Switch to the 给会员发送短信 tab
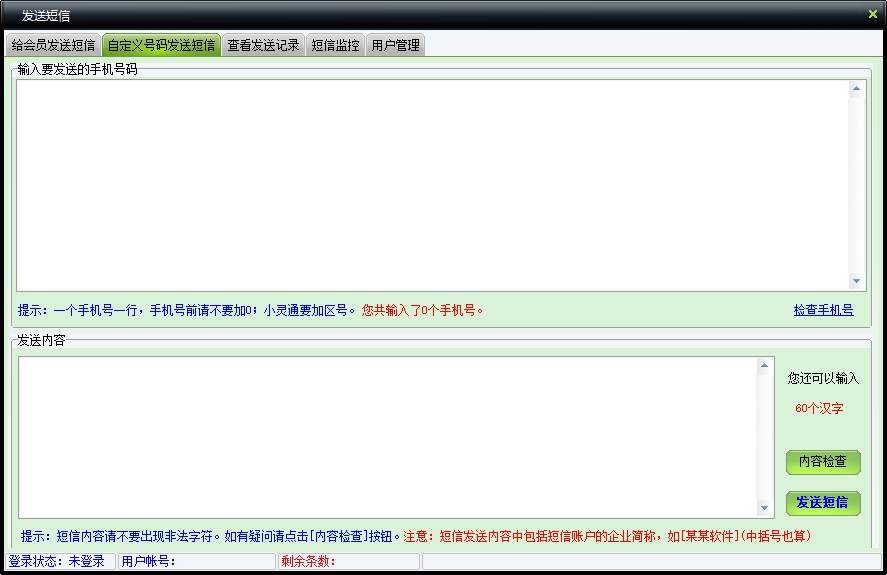Screen dimensions: 887x575 coord(54,45)
